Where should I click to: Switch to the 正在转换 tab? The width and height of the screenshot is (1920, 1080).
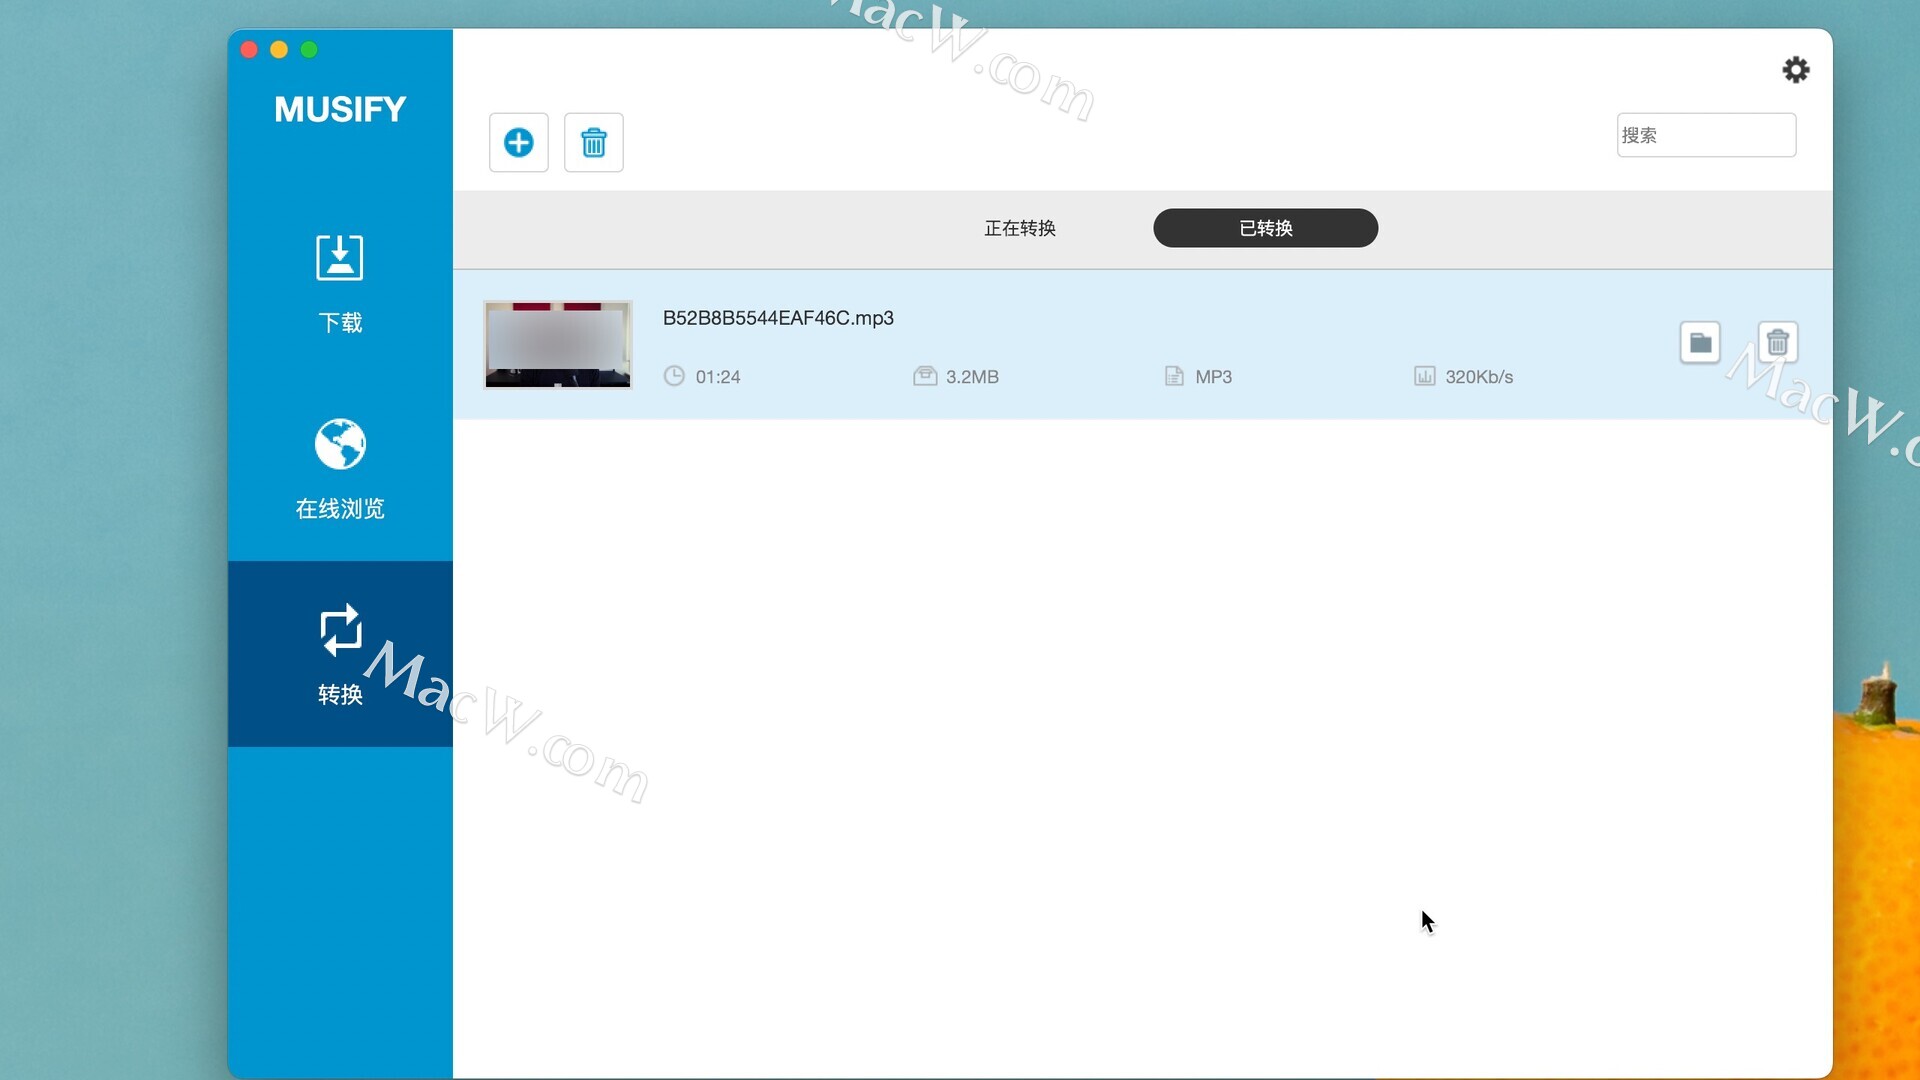[1020, 228]
